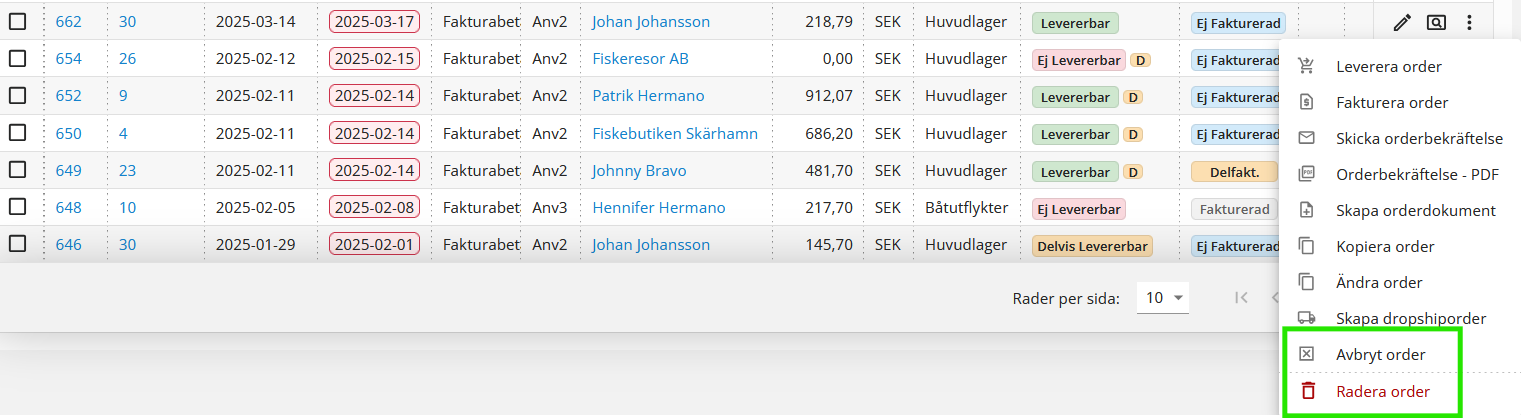Select Skapa orderdokument menu entry
1521x418 pixels.
point(1415,211)
